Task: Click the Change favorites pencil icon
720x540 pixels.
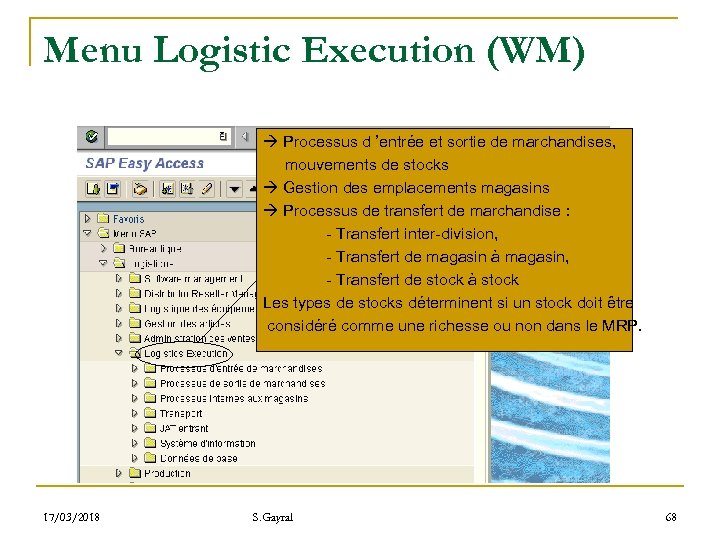Action: coord(207,189)
